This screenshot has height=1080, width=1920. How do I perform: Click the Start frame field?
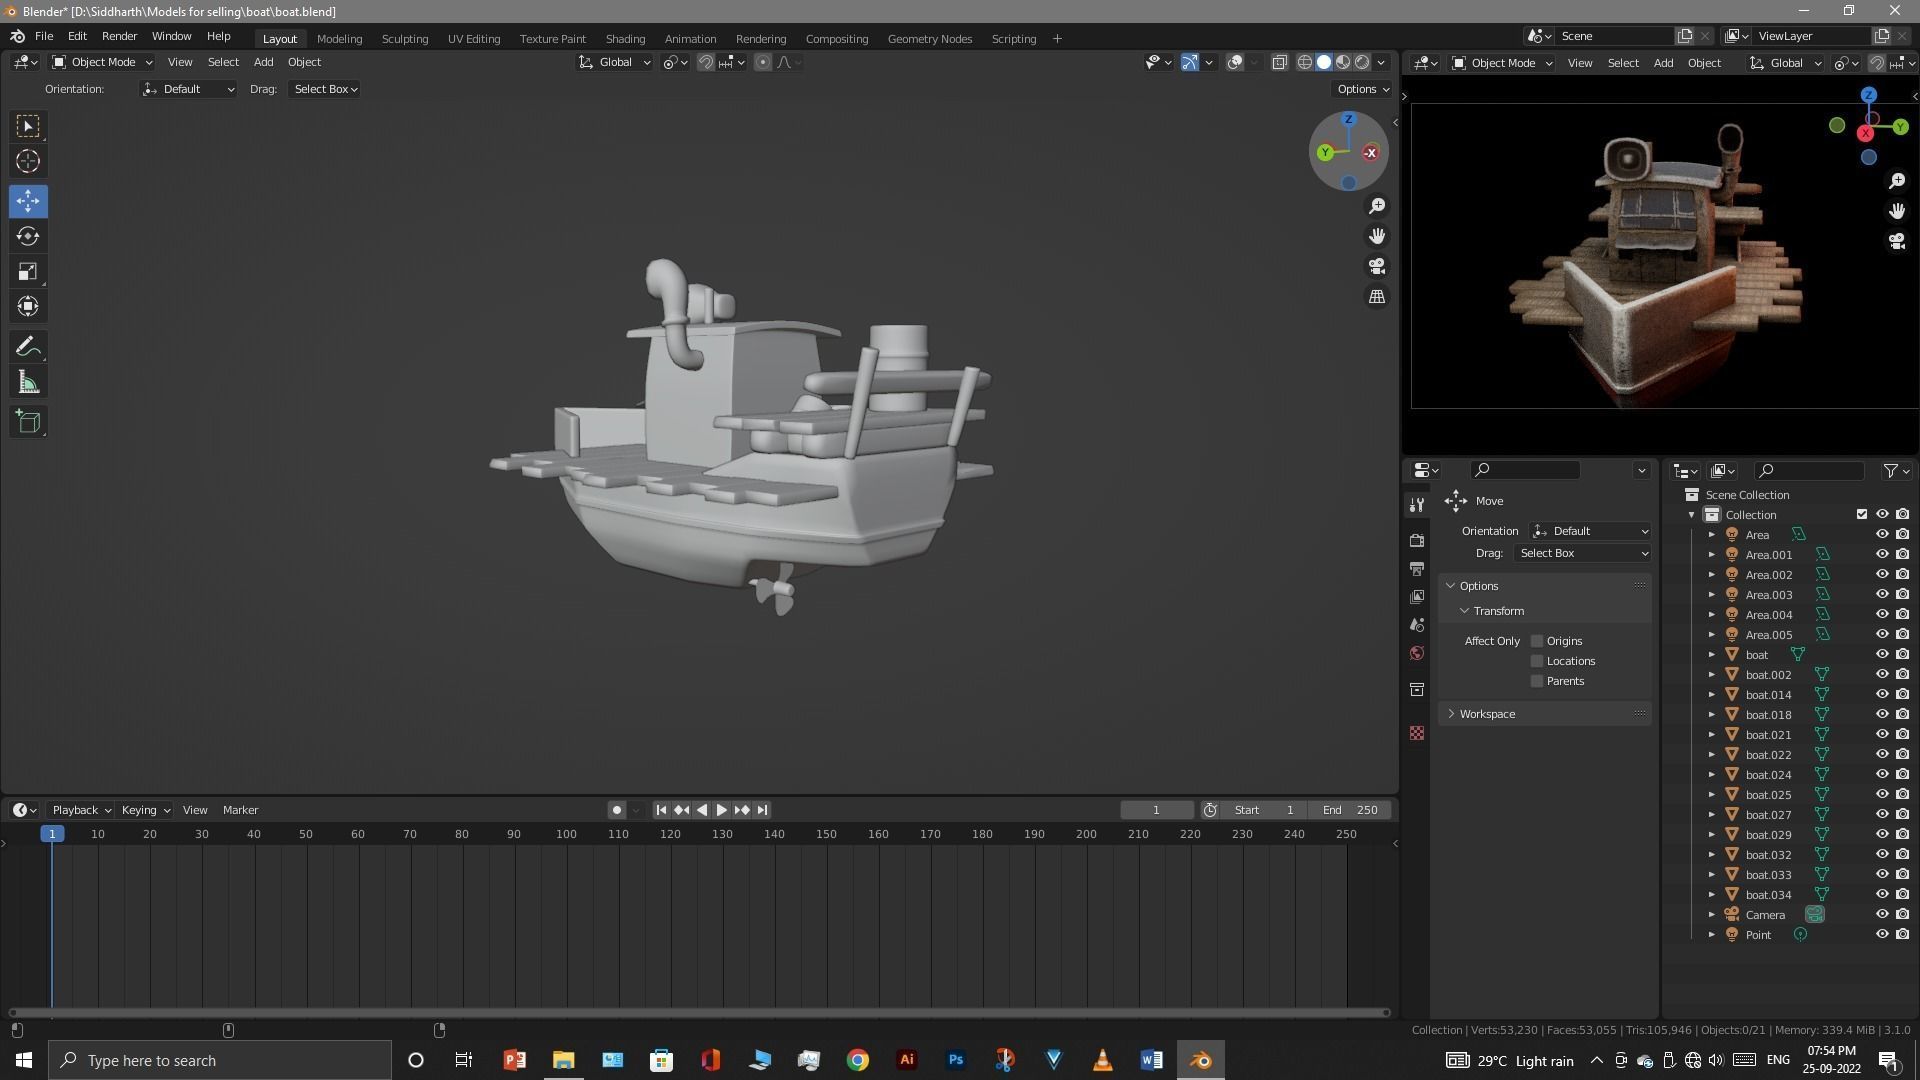click(1264, 810)
